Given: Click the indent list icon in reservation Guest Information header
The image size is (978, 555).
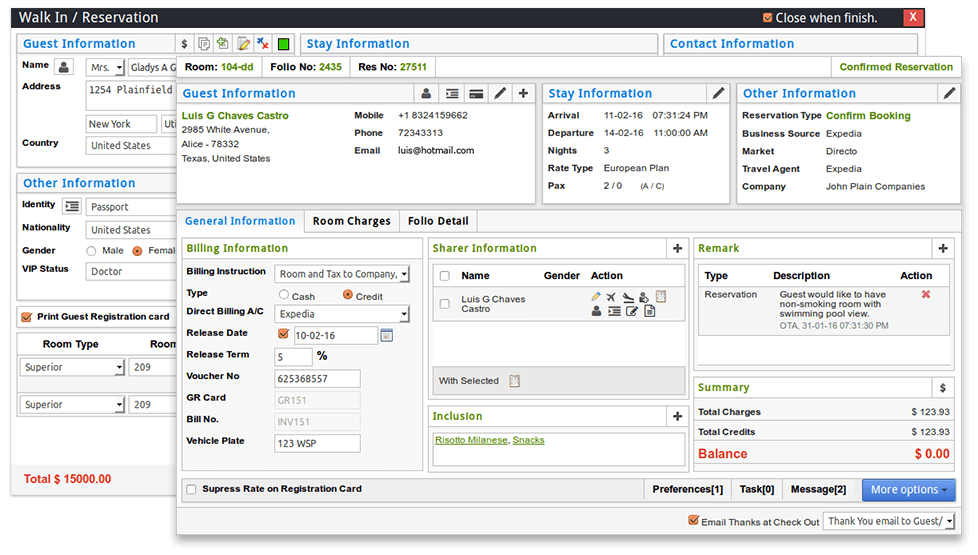Looking at the screenshot, I should click(452, 94).
